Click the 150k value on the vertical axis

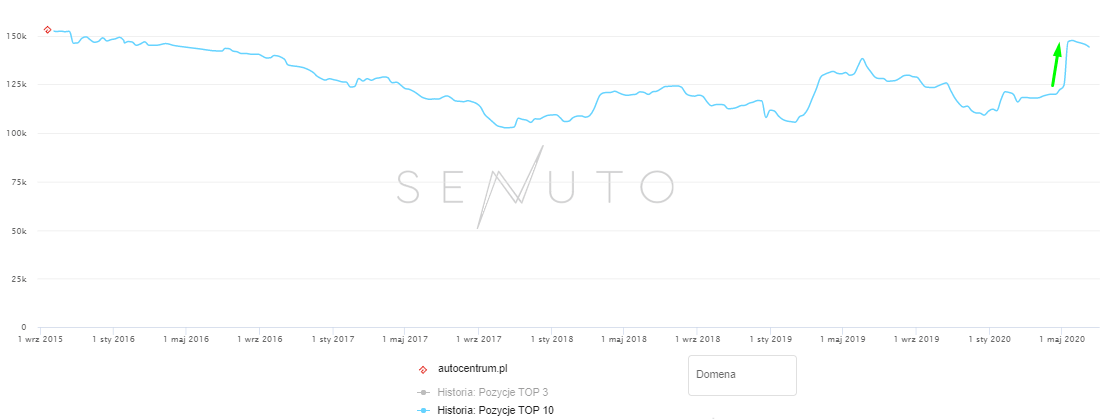pyautogui.click(x=15, y=36)
